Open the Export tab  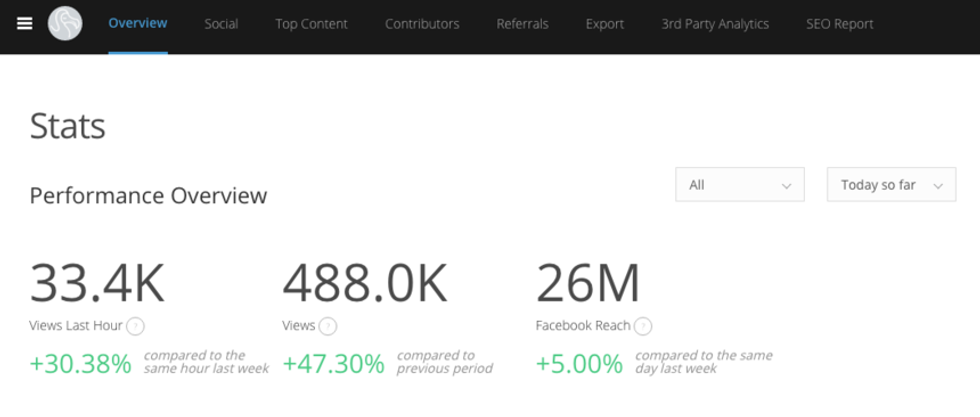point(605,24)
